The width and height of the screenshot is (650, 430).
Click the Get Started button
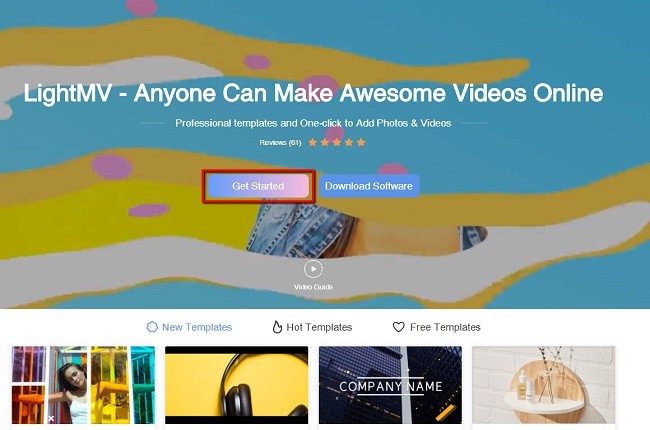tap(258, 186)
